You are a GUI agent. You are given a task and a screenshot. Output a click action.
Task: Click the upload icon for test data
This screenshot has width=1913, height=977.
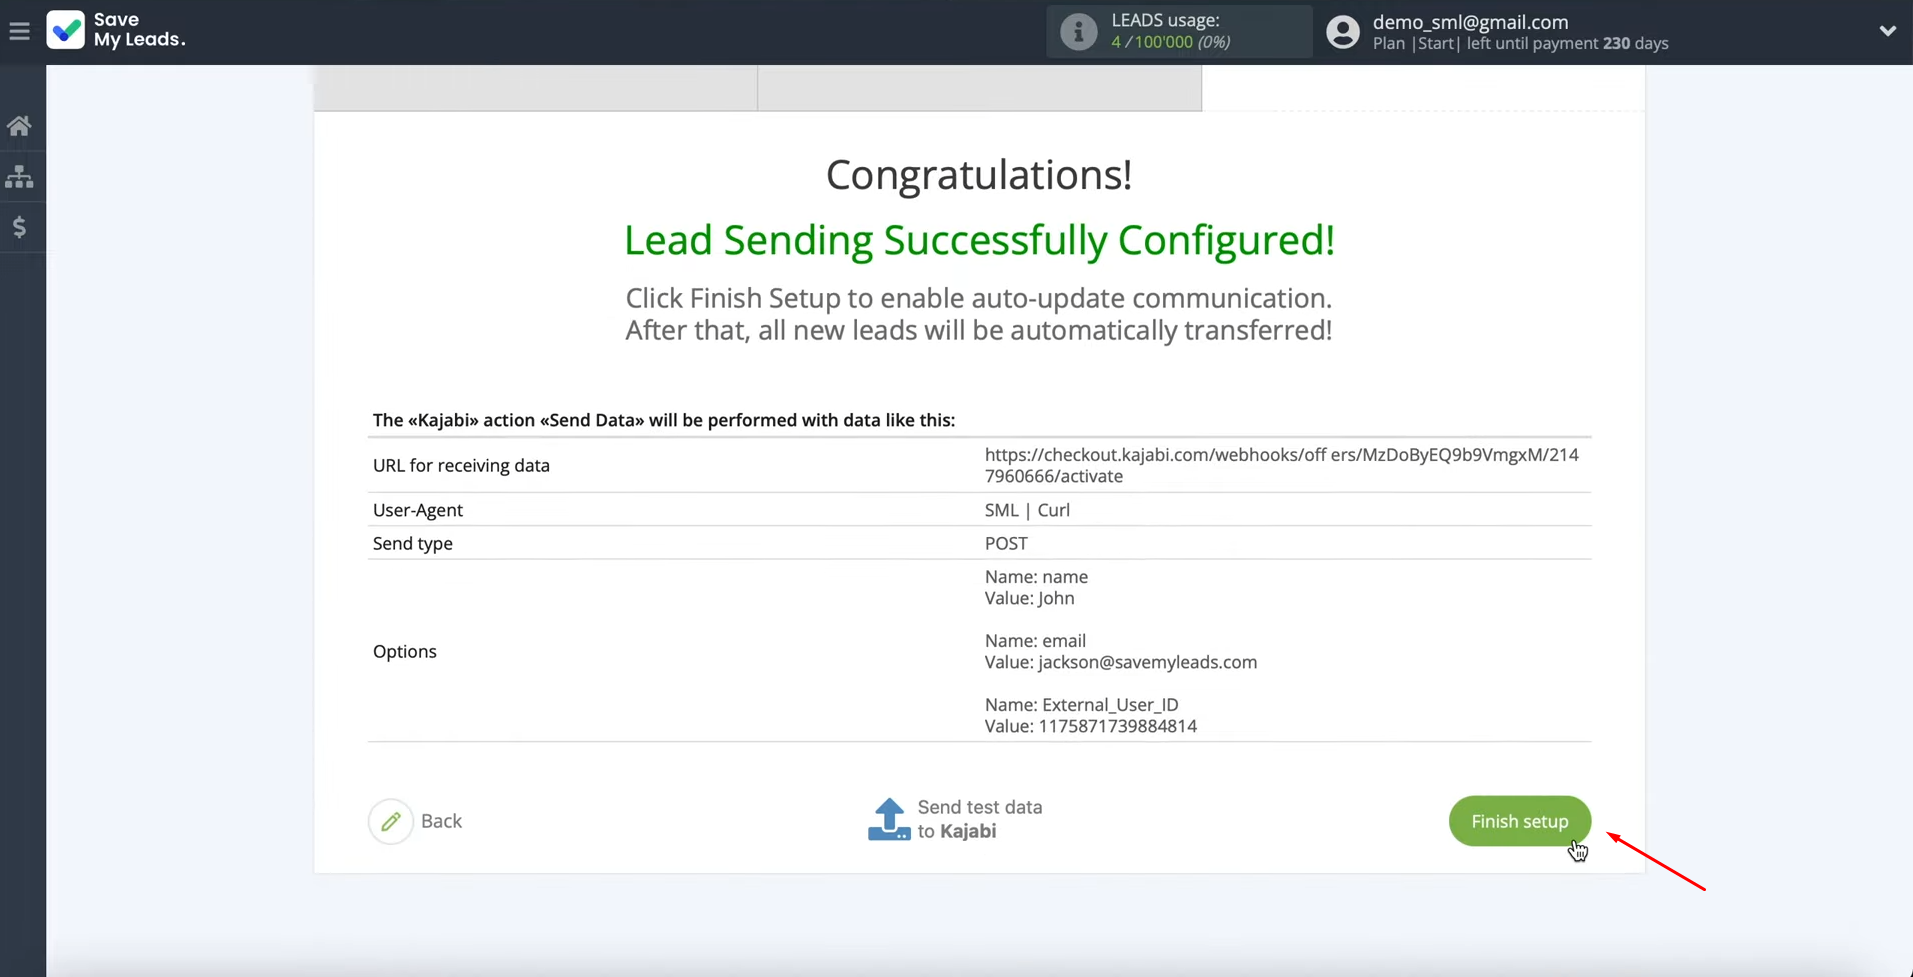pyautogui.click(x=889, y=819)
